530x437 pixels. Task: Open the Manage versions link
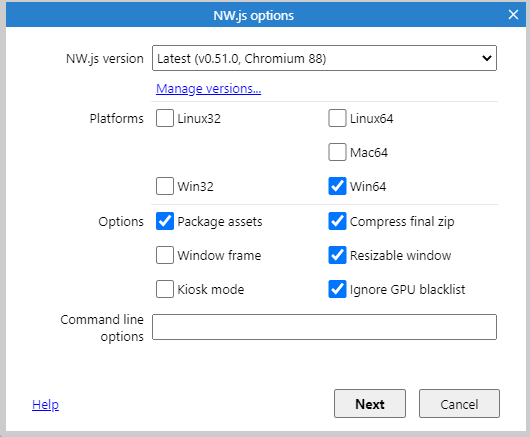(209, 89)
